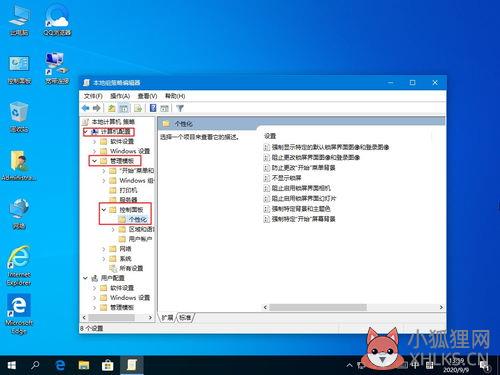Click the 所有设置 tree node
Viewport: 500px width, 375px height.
126,268
